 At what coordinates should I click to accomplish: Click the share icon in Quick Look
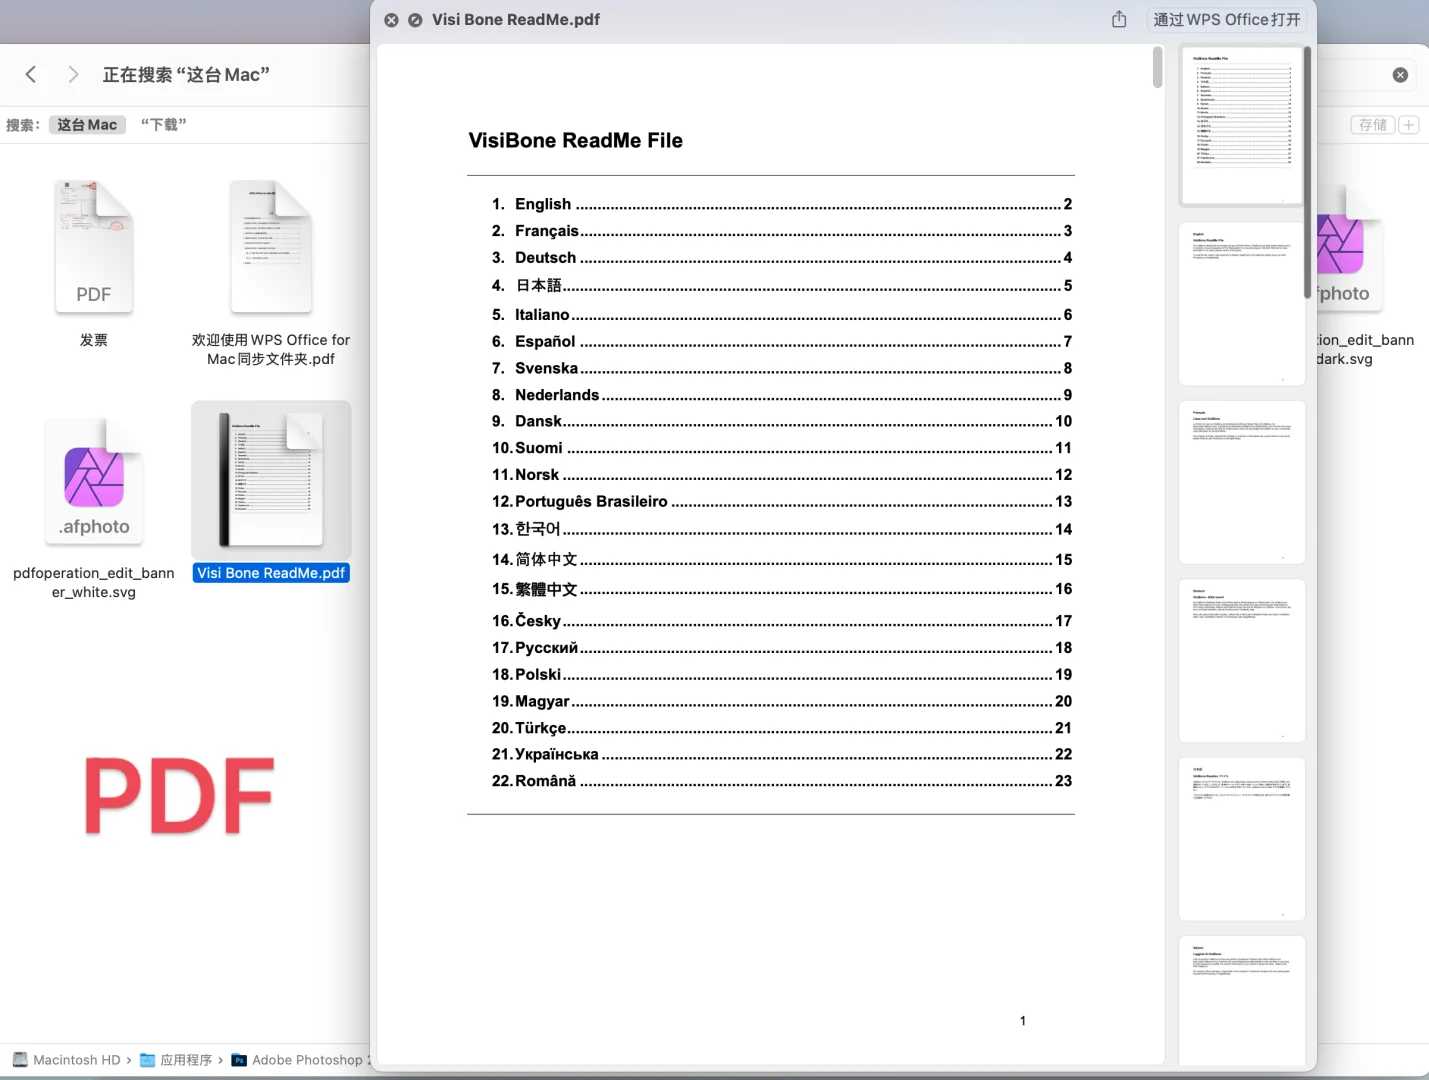pos(1119,19)
